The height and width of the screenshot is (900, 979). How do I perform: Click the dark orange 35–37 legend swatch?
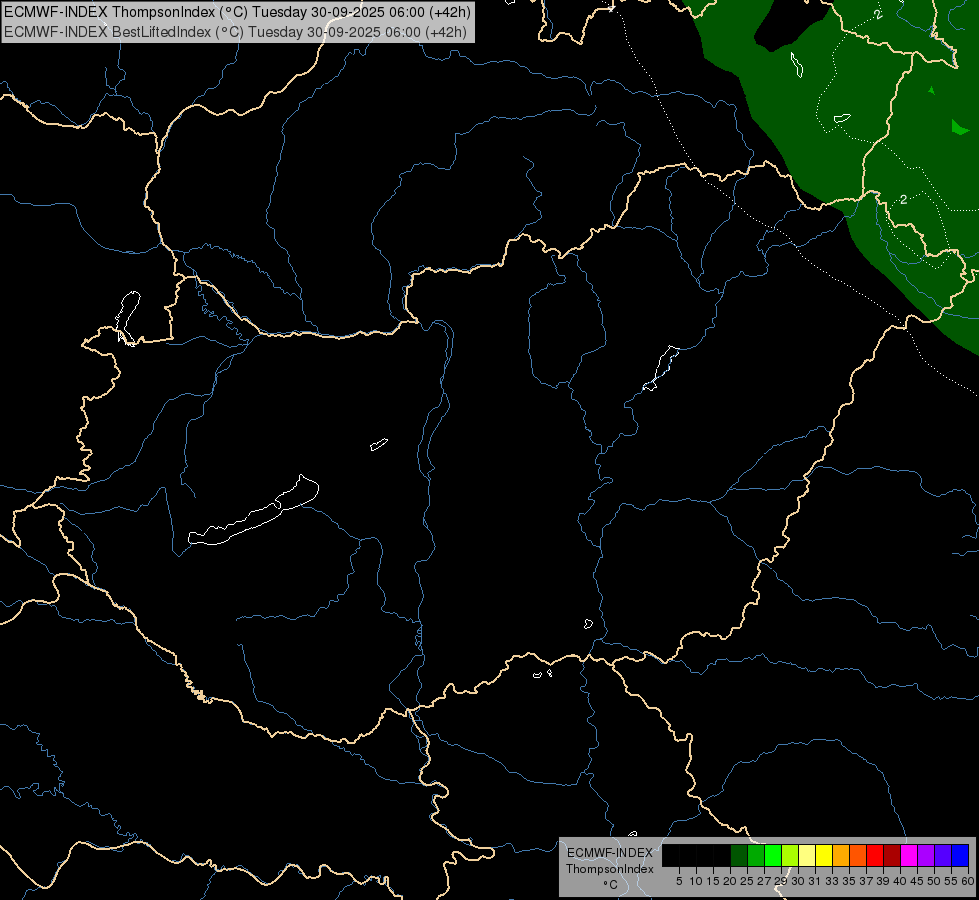click(x=858, y=856)
